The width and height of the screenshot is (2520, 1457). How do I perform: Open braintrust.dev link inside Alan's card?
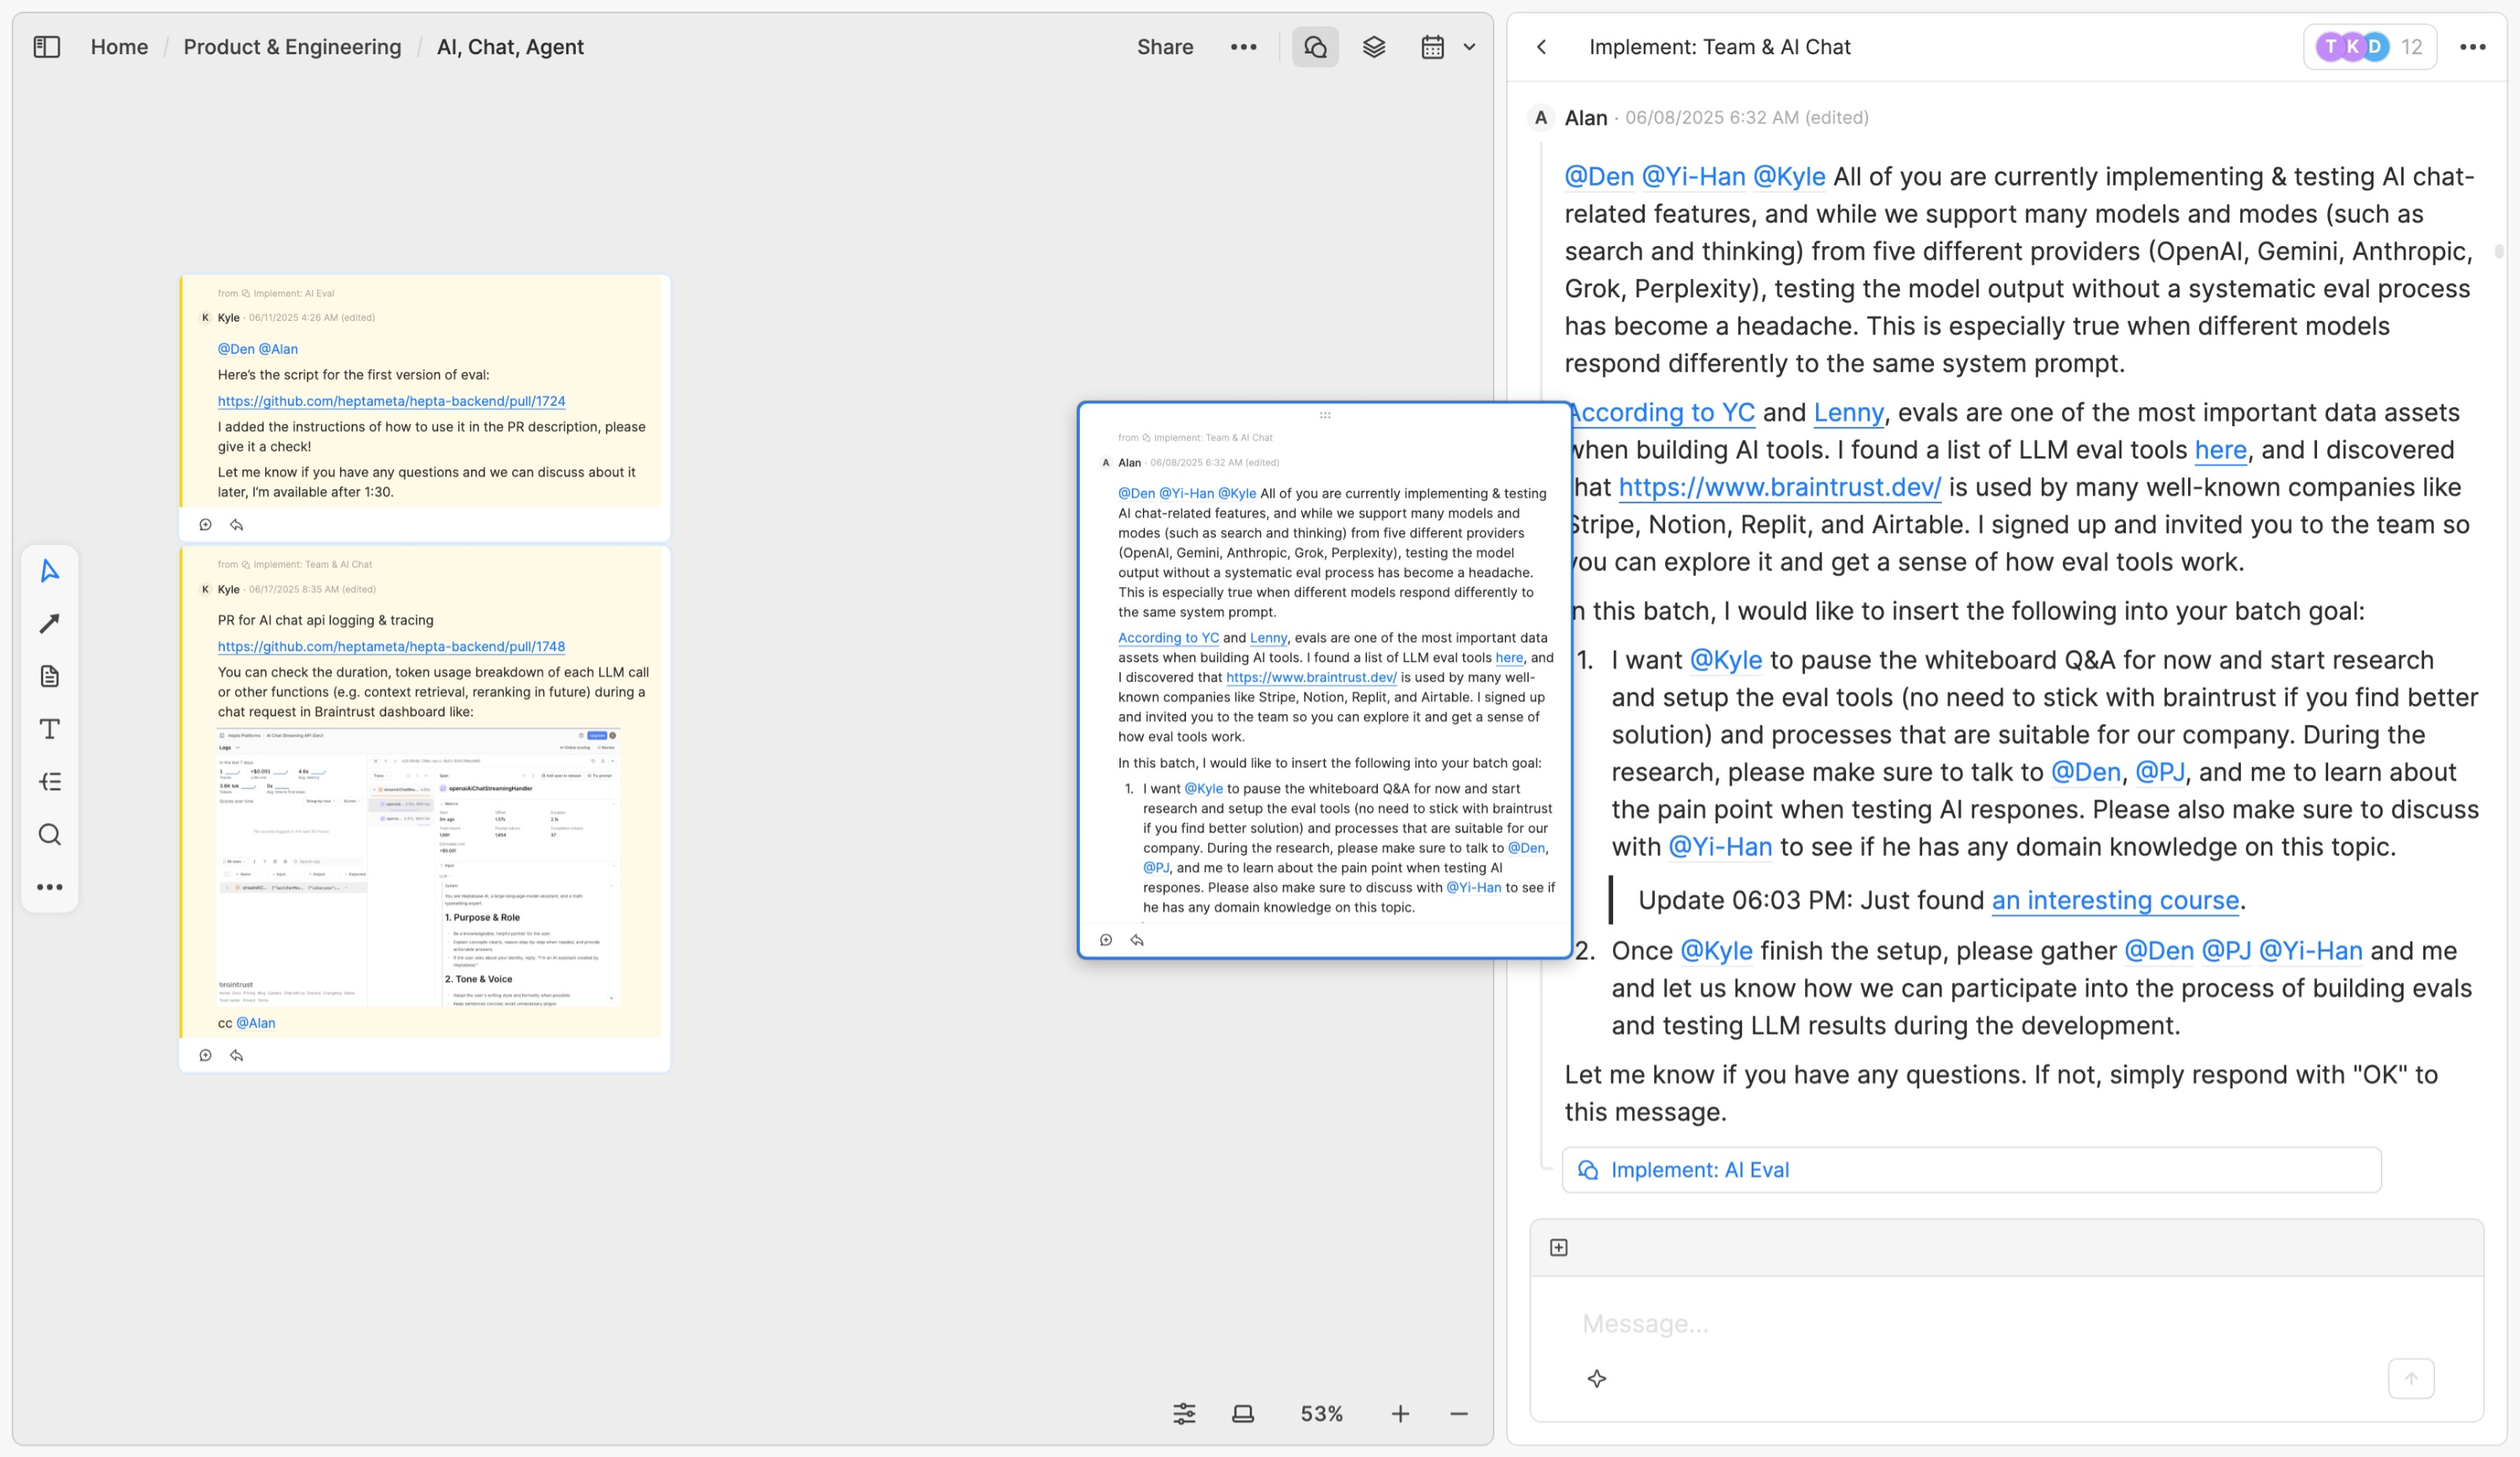tap(1311, 677)
